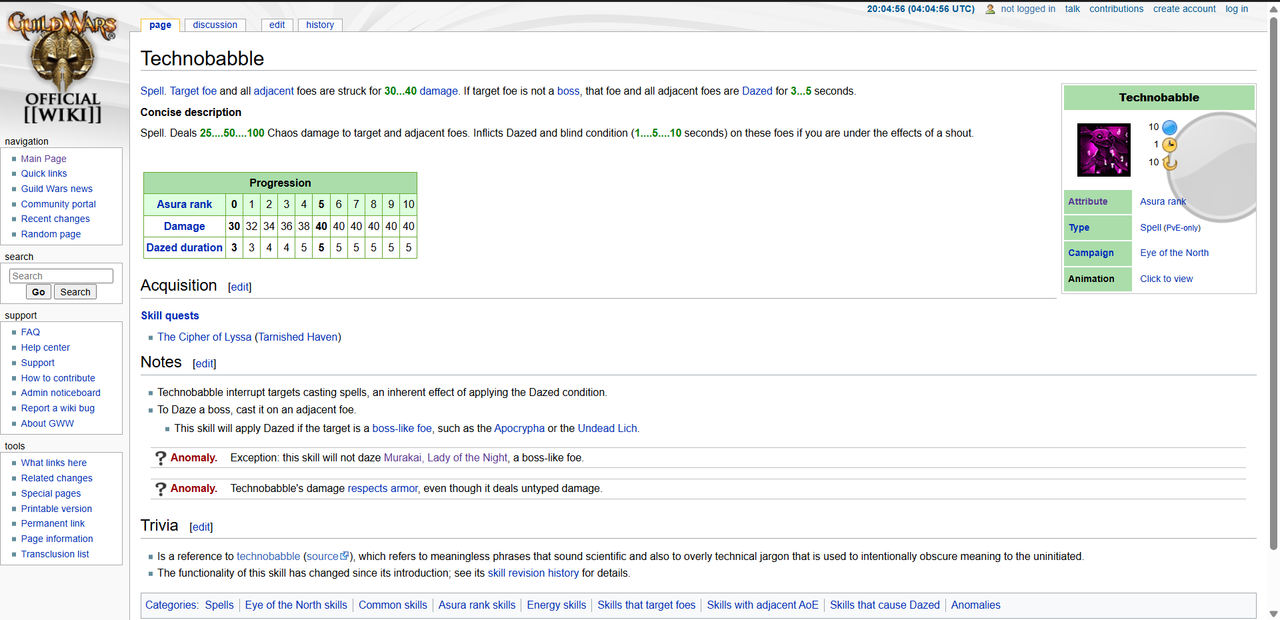Open Printable version

(x=56, y=509)
